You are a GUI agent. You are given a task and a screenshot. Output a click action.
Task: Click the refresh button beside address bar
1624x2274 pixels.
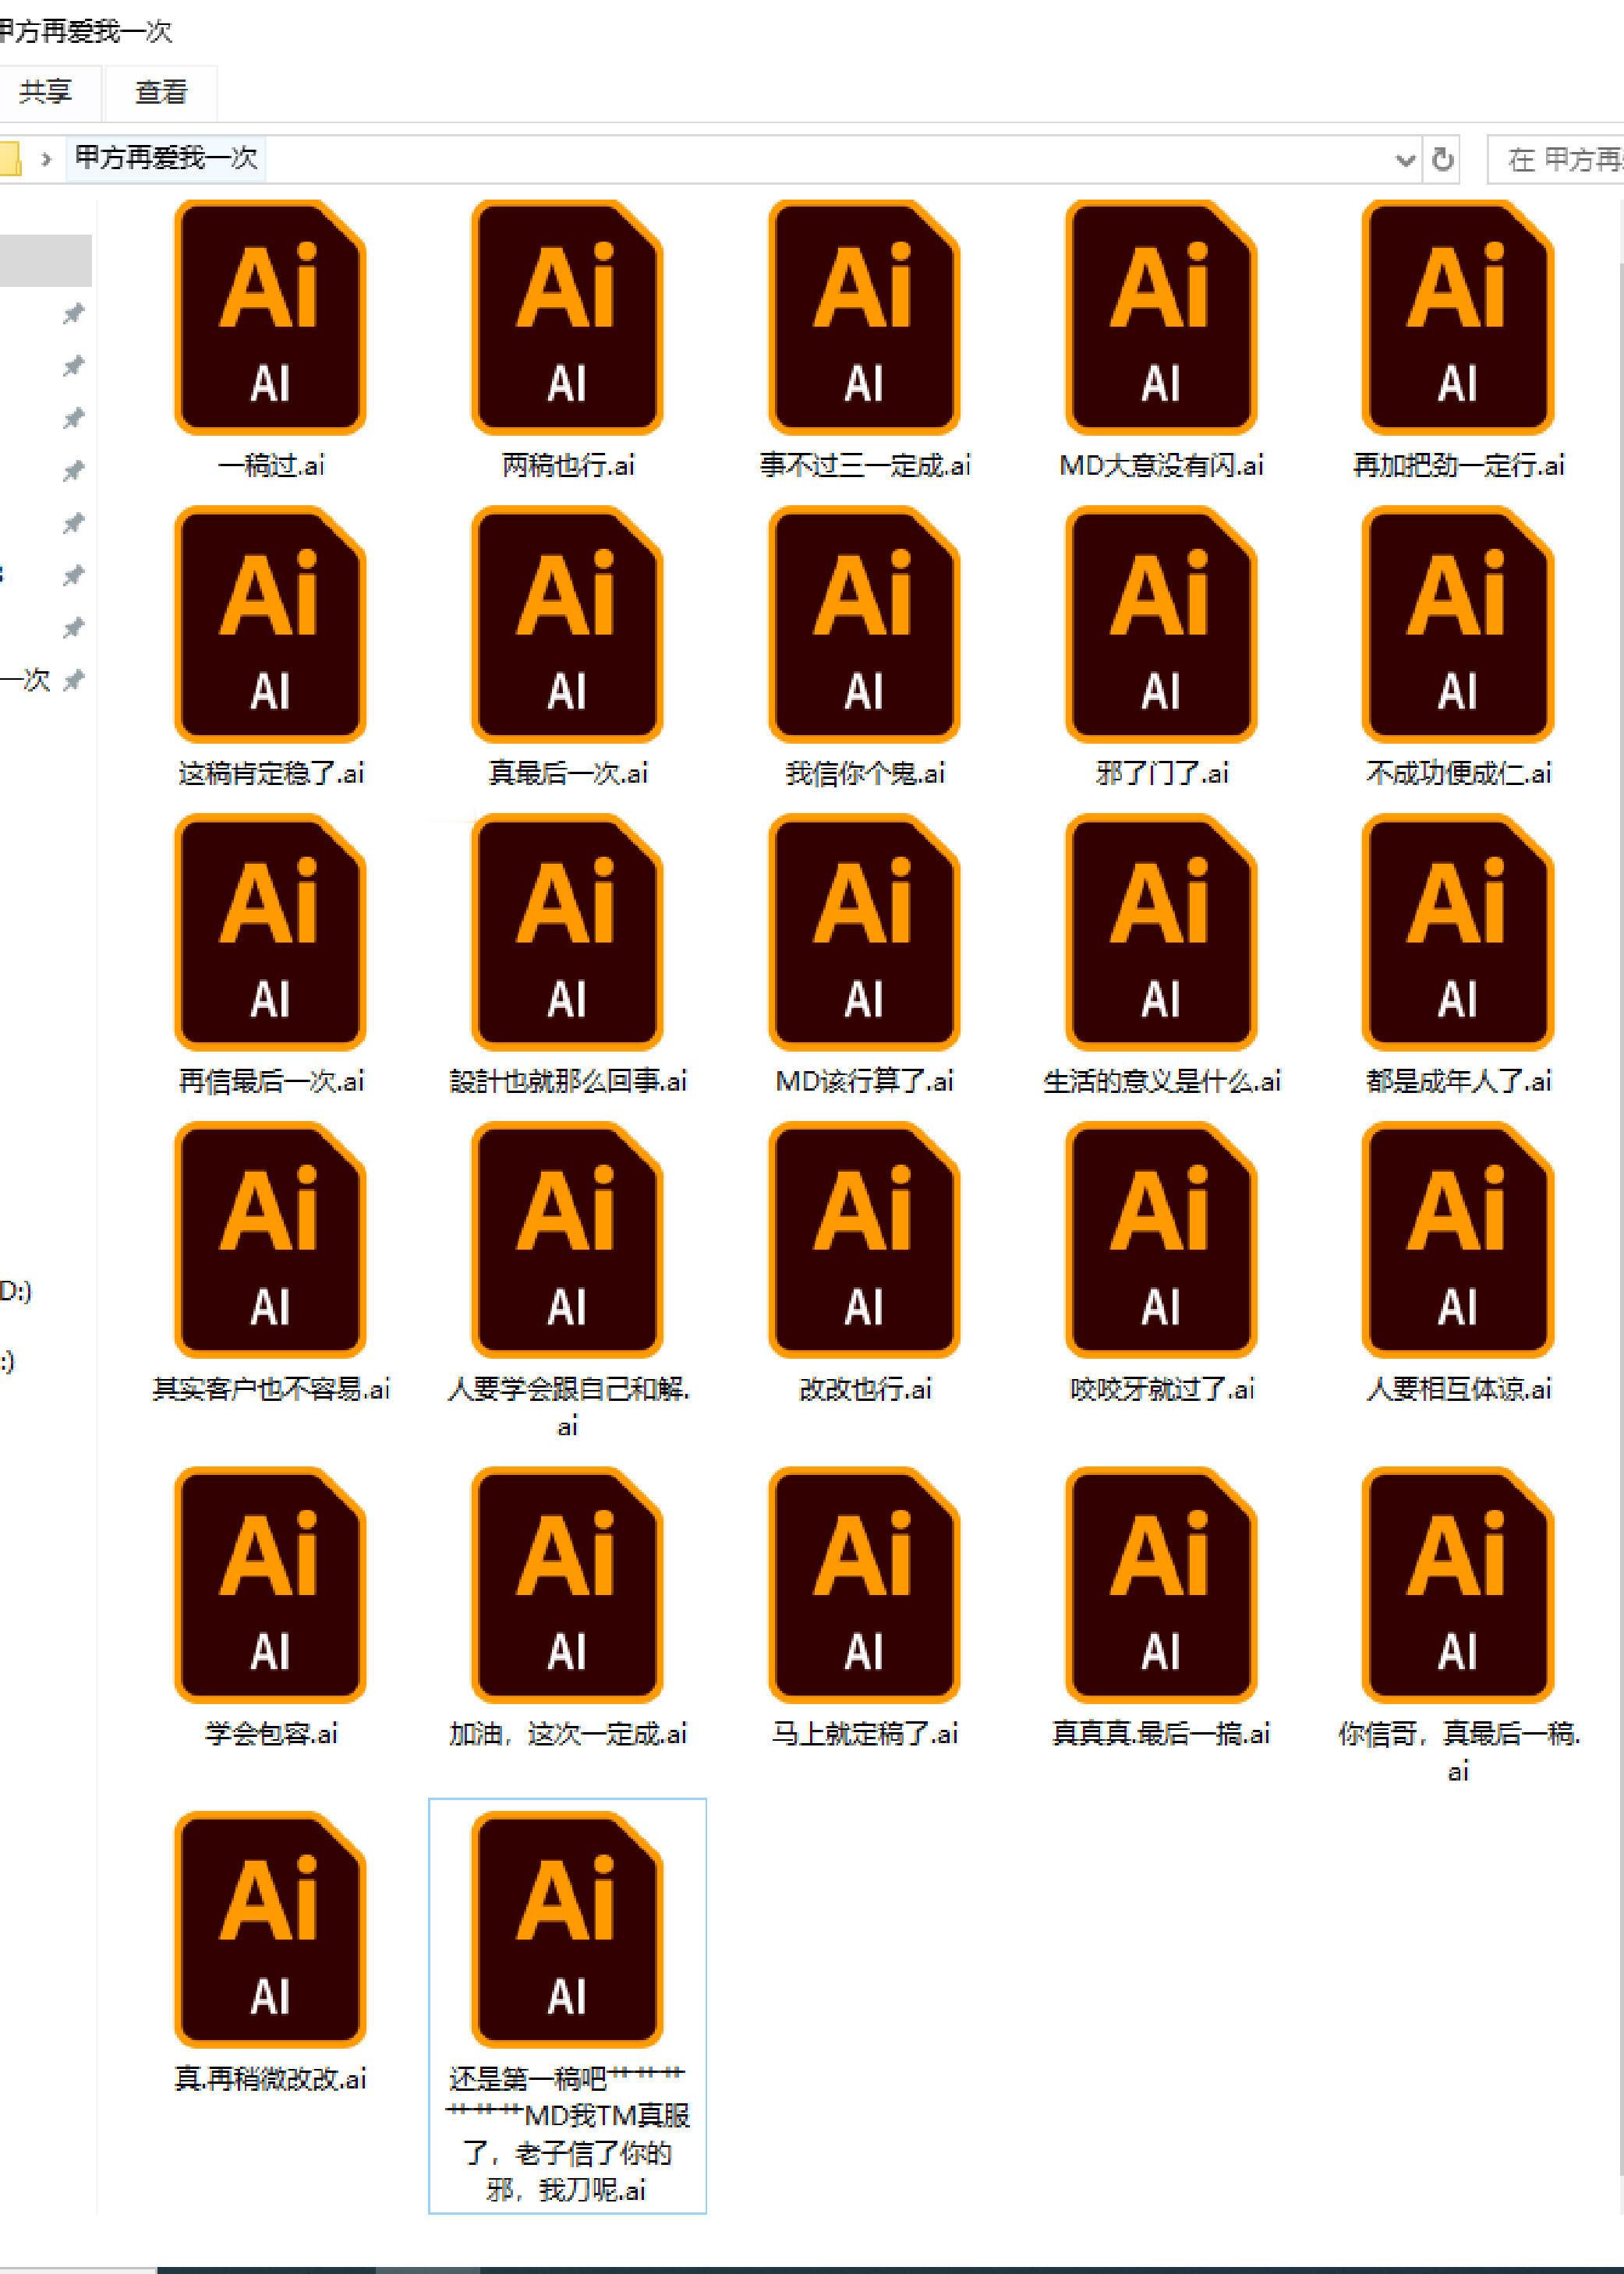pos(1442,160)
